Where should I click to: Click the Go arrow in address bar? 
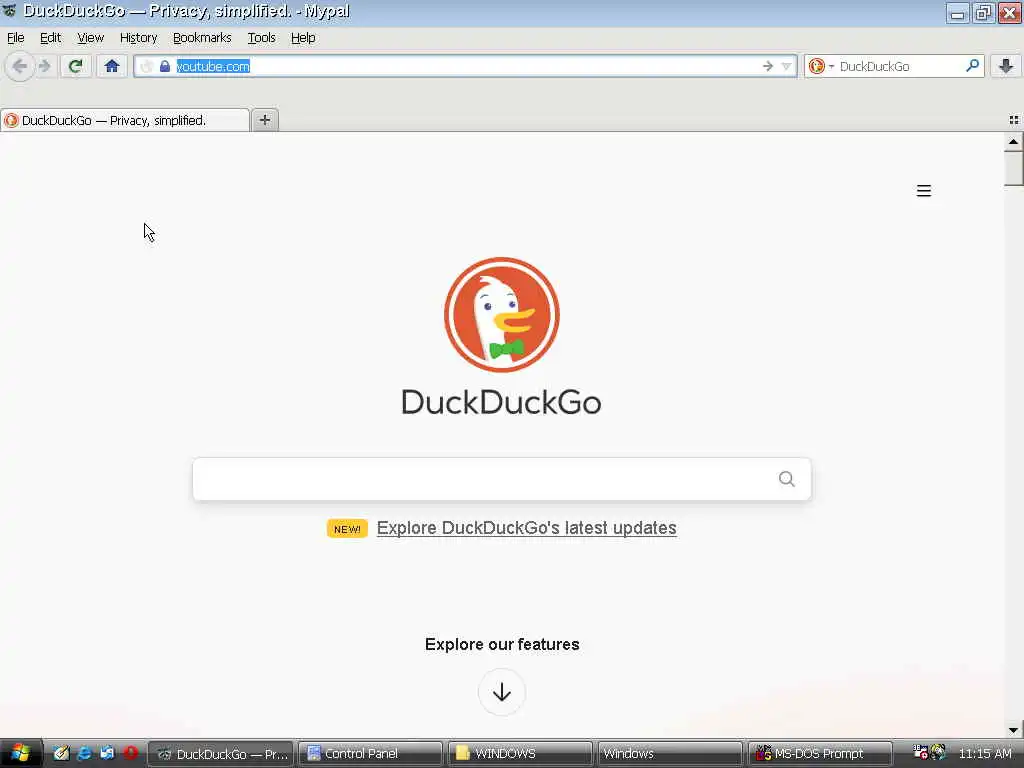click(x=768, y=66)
